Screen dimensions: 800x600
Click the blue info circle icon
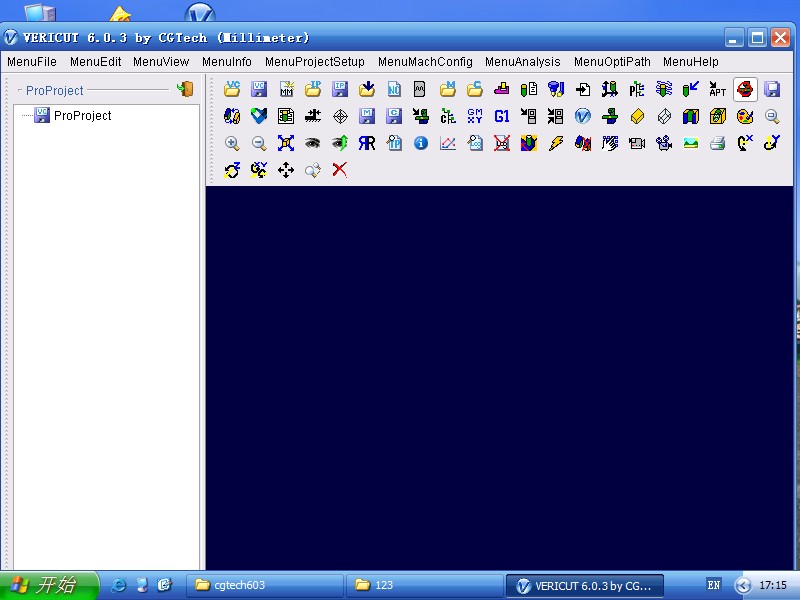tap(421, 143)
